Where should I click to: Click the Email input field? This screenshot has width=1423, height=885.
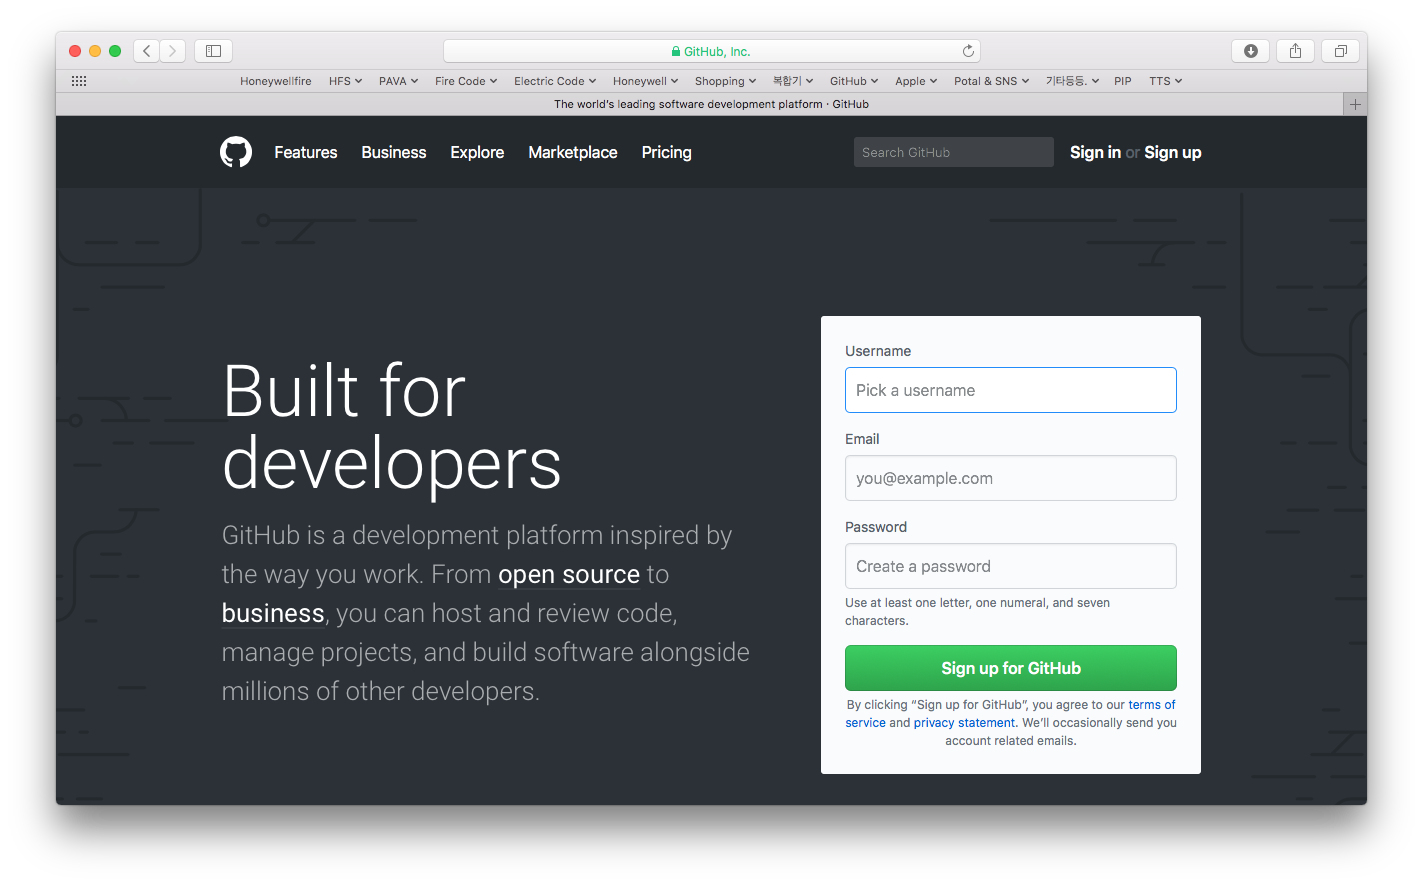tap(1010, 478)
